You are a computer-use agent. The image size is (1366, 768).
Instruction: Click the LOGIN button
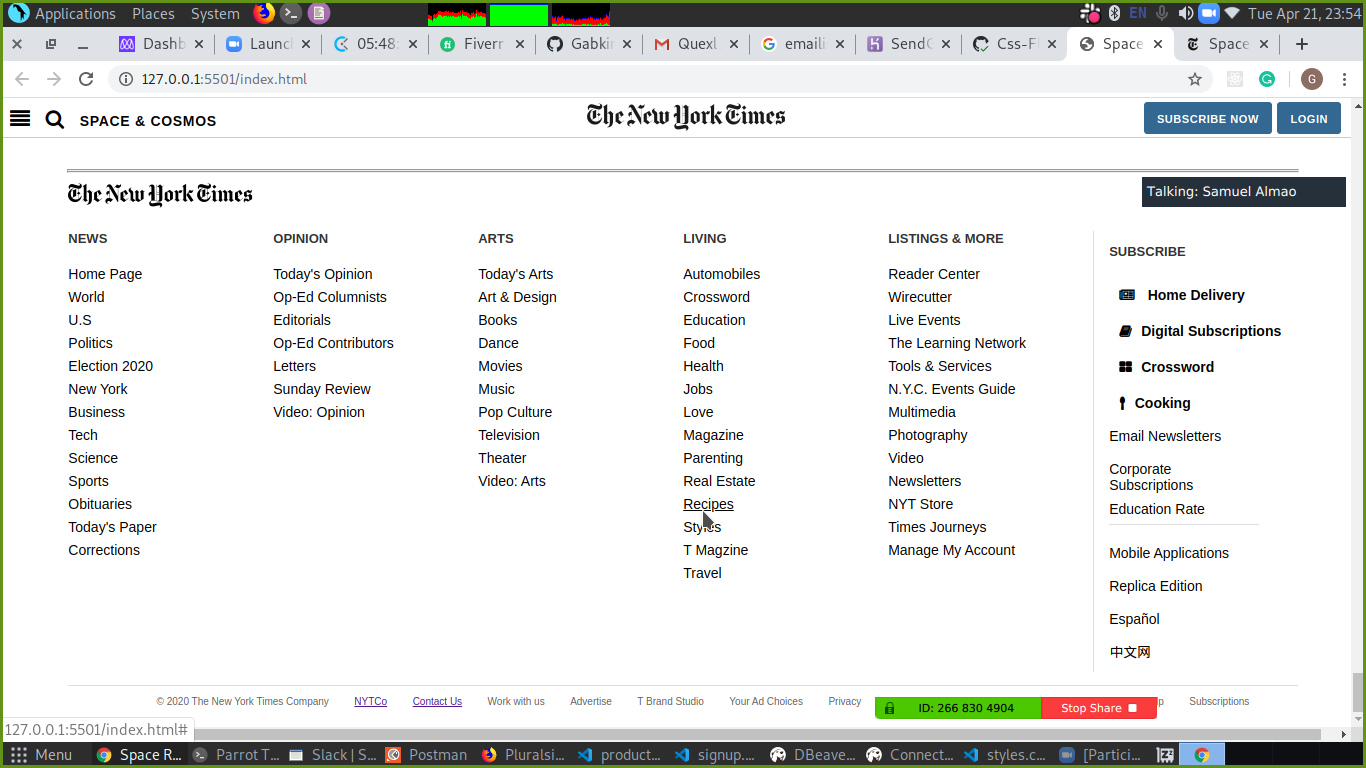[1308, 118]
